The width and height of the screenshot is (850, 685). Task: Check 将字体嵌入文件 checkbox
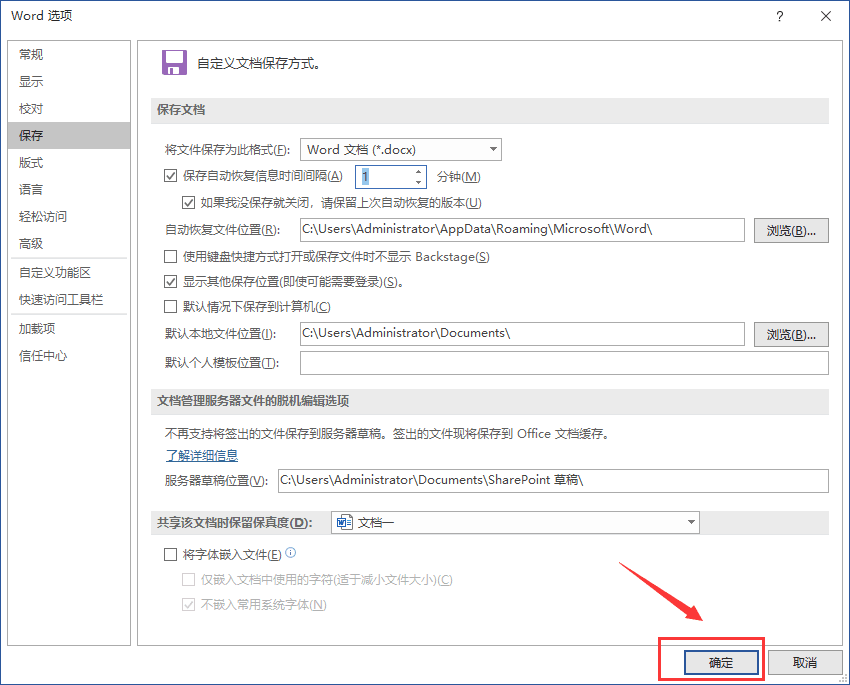(x=170, y=554)
